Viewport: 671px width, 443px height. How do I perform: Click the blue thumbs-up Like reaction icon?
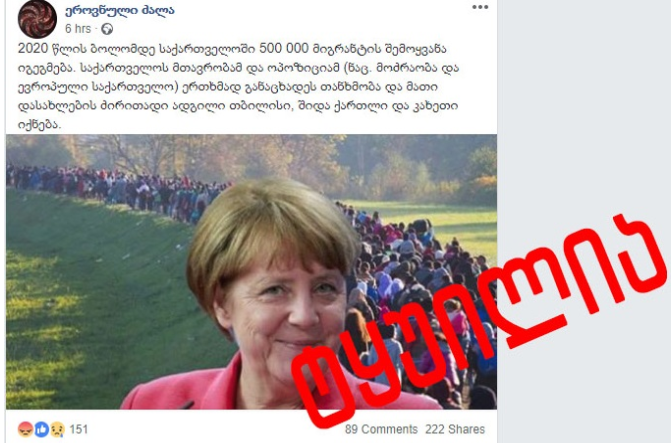pos(42,429)
